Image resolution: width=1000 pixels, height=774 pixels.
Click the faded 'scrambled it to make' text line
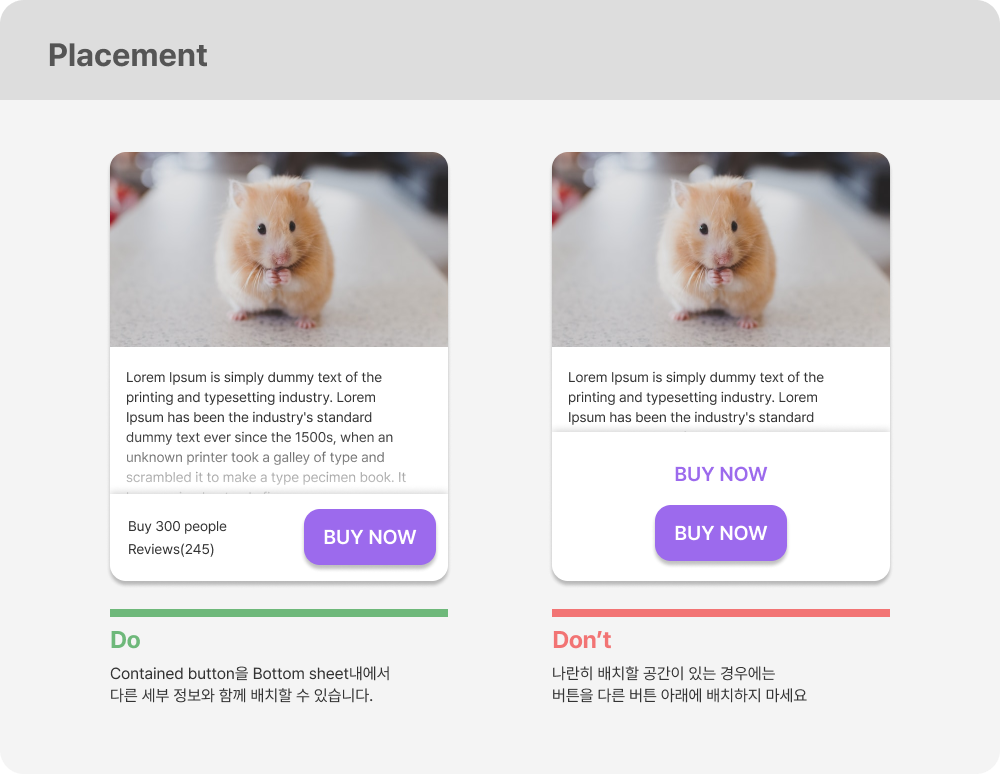coord(266,477)
